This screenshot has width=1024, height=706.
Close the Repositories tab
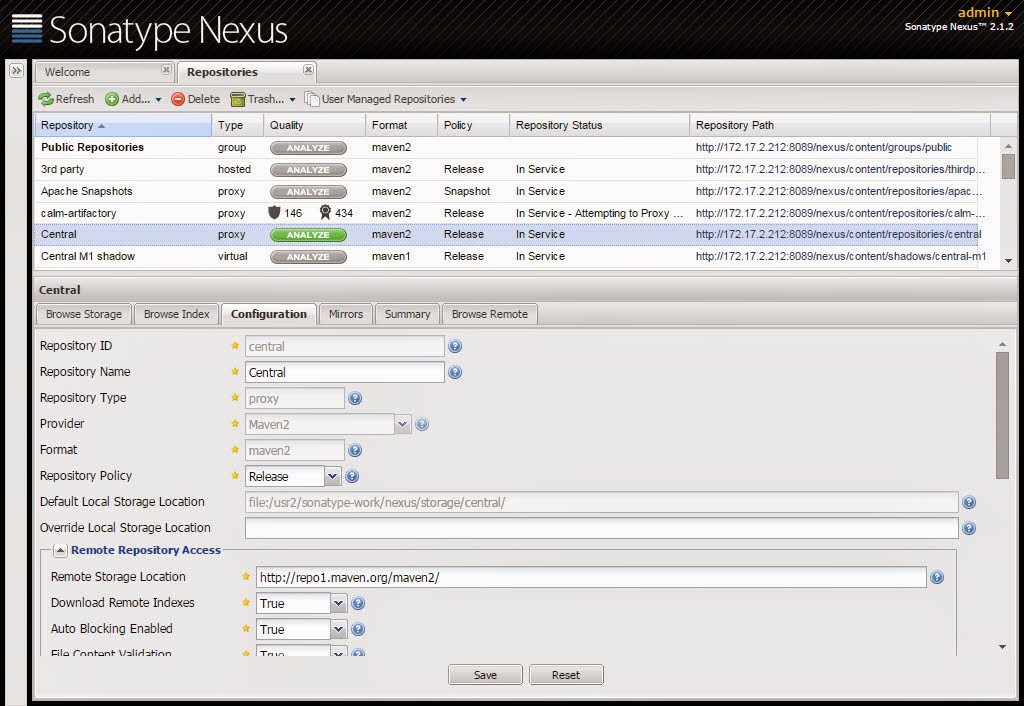tap(308, 69)
